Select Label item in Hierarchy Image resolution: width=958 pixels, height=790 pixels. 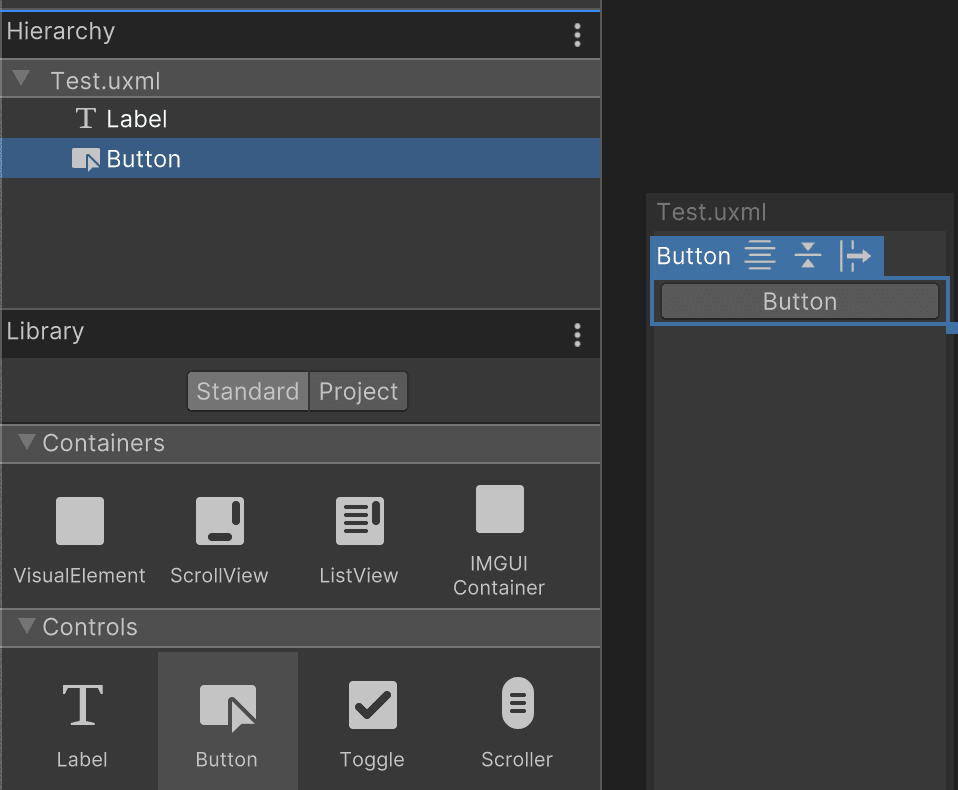click(x=136, y=119)
